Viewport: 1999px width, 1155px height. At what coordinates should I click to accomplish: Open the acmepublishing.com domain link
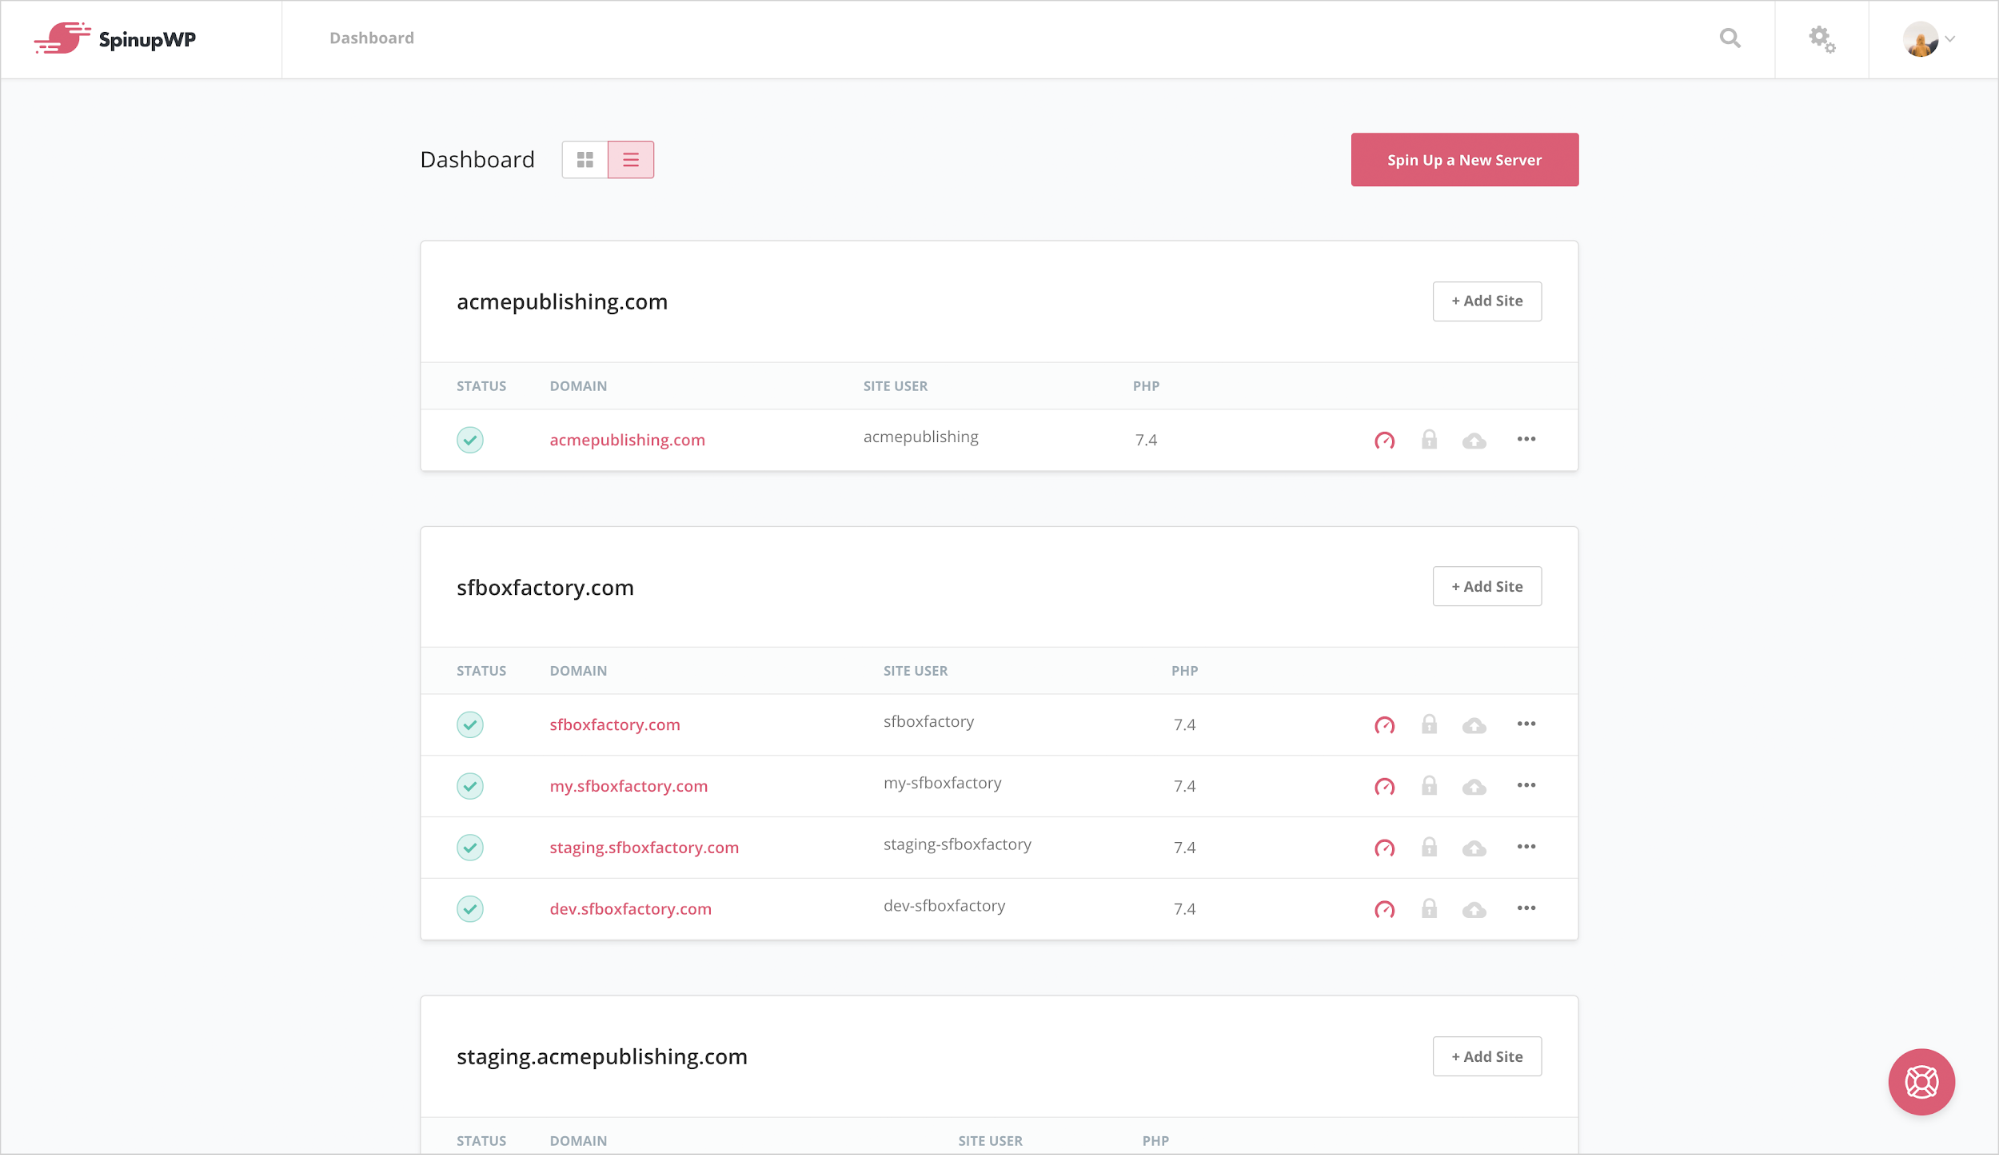click(x=627, y=440)
